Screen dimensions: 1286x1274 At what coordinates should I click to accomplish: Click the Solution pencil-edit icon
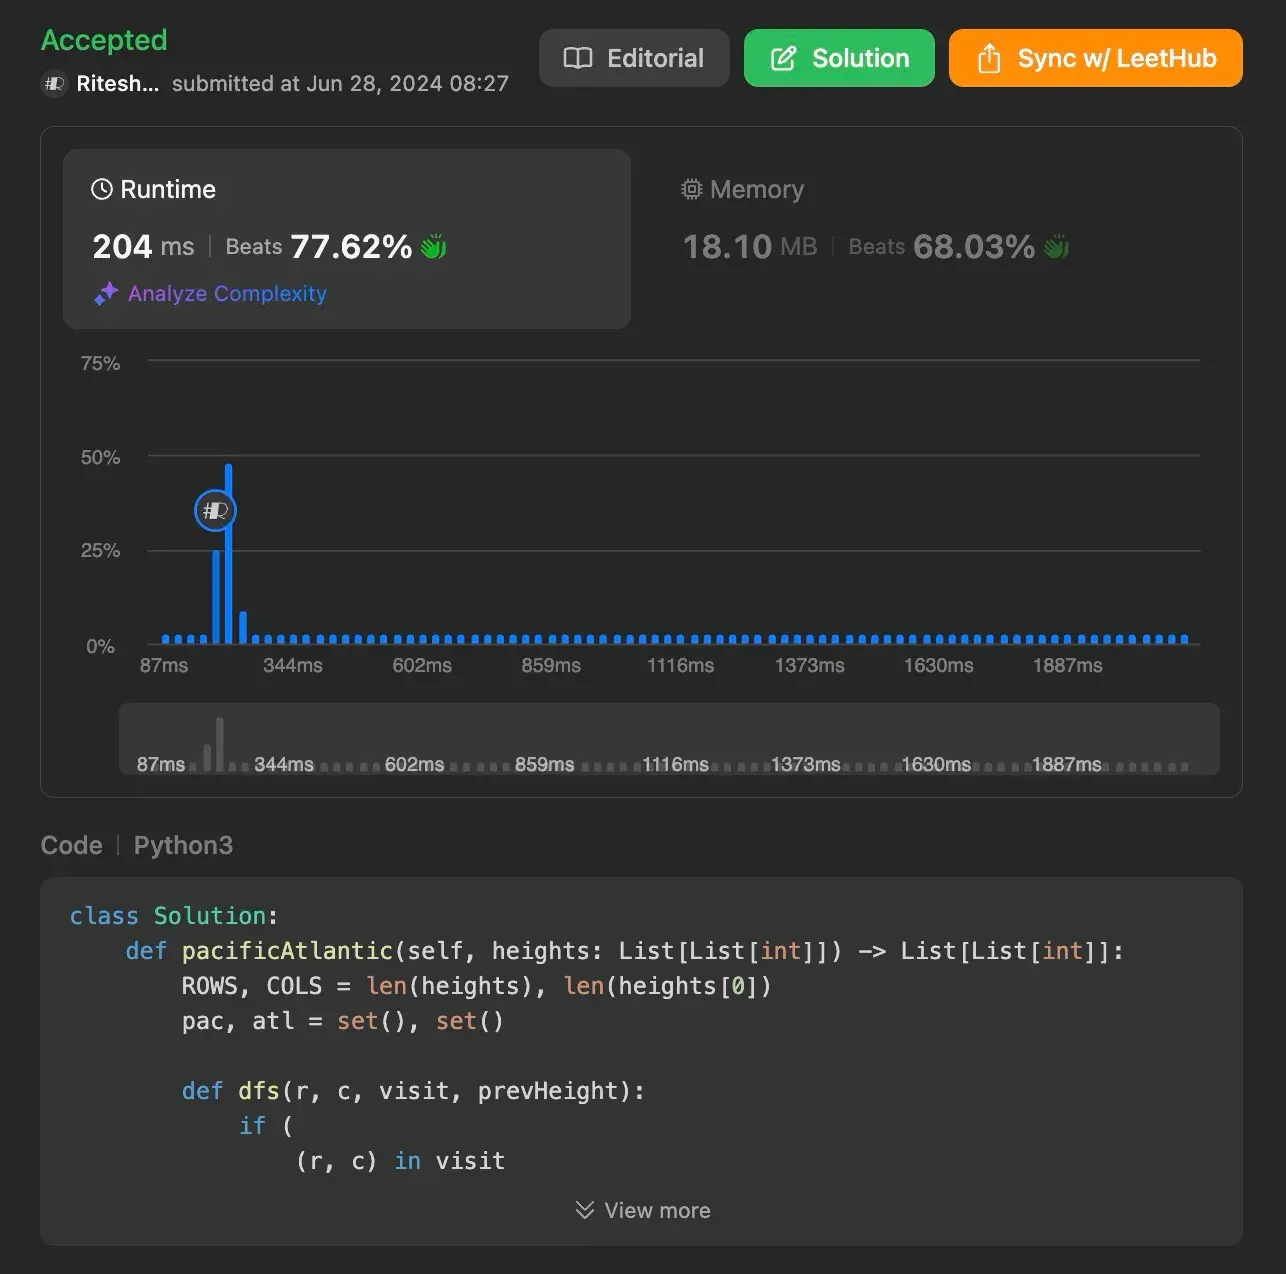coord(783,58)
